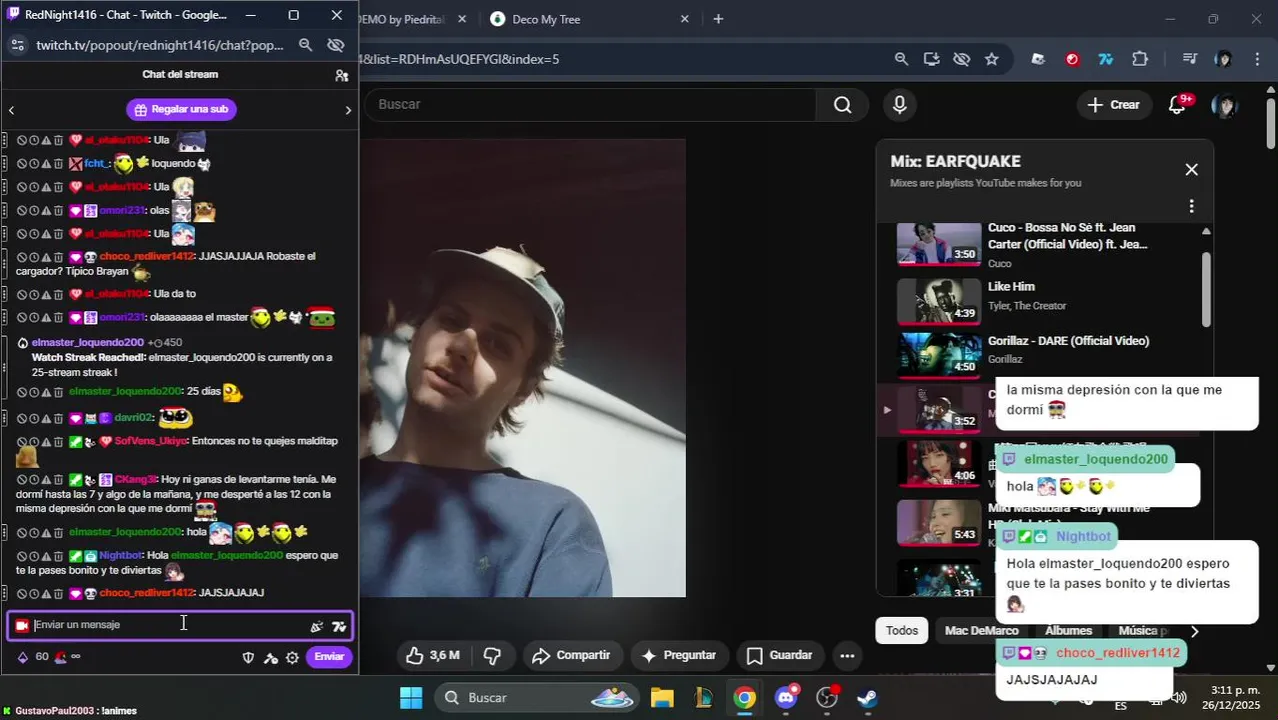Open YouTube notifications bell with 9+

click(x=1178, y=105)
